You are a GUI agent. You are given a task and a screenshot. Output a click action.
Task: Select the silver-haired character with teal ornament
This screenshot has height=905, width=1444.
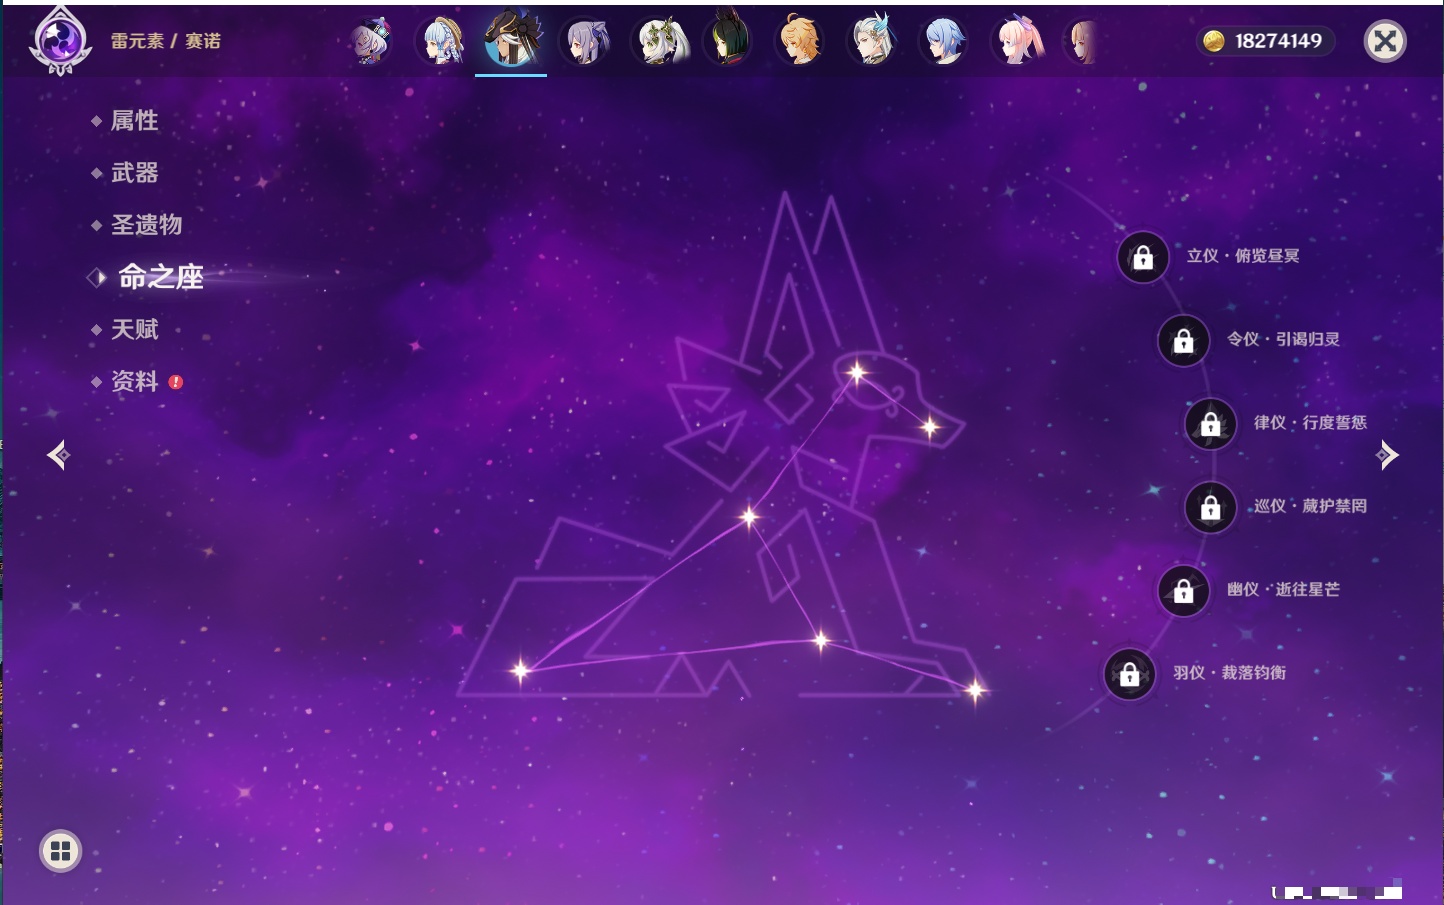coord(872,41)
